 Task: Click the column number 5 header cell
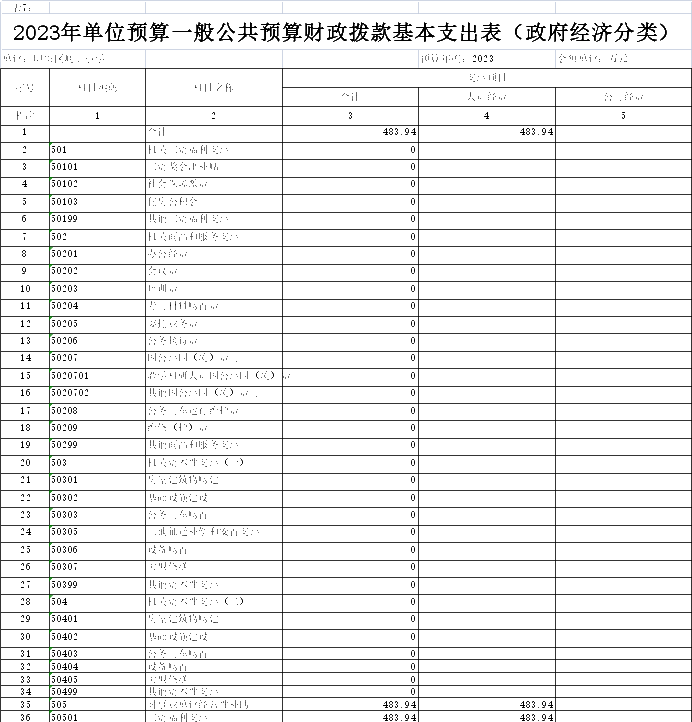click(x=623, y=116)
